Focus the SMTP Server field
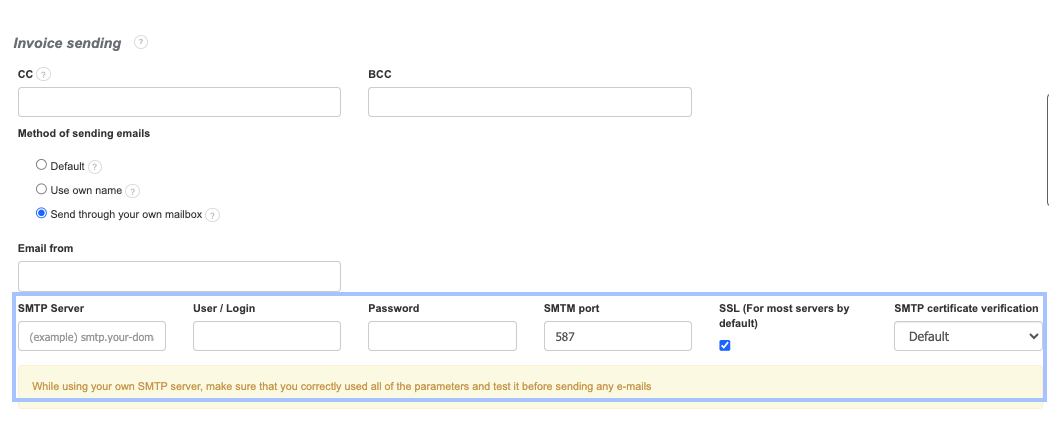Image resolution: width=1049 pixels, height=435 pixels. pos(92,336)
